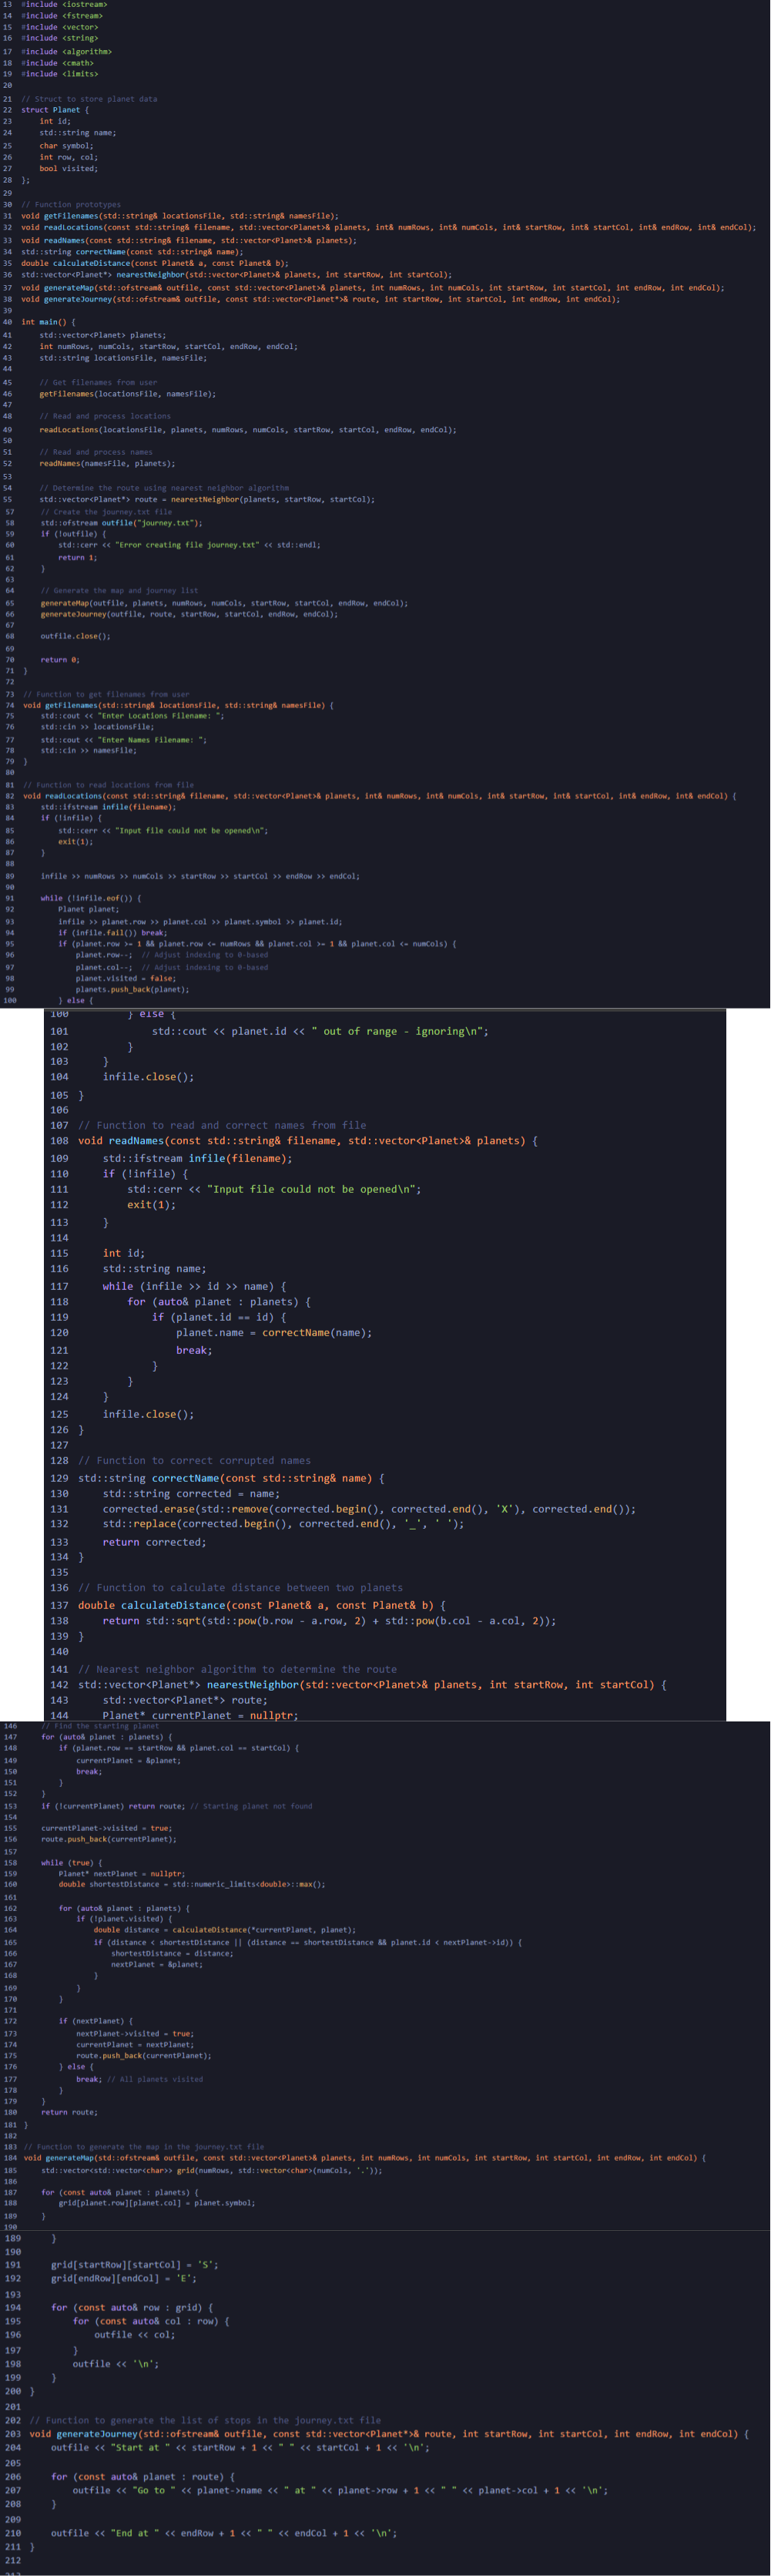Screen dimensions: 771x2576
Task: Click the "// Get filenames from user" comment
Action: [98, 382]
